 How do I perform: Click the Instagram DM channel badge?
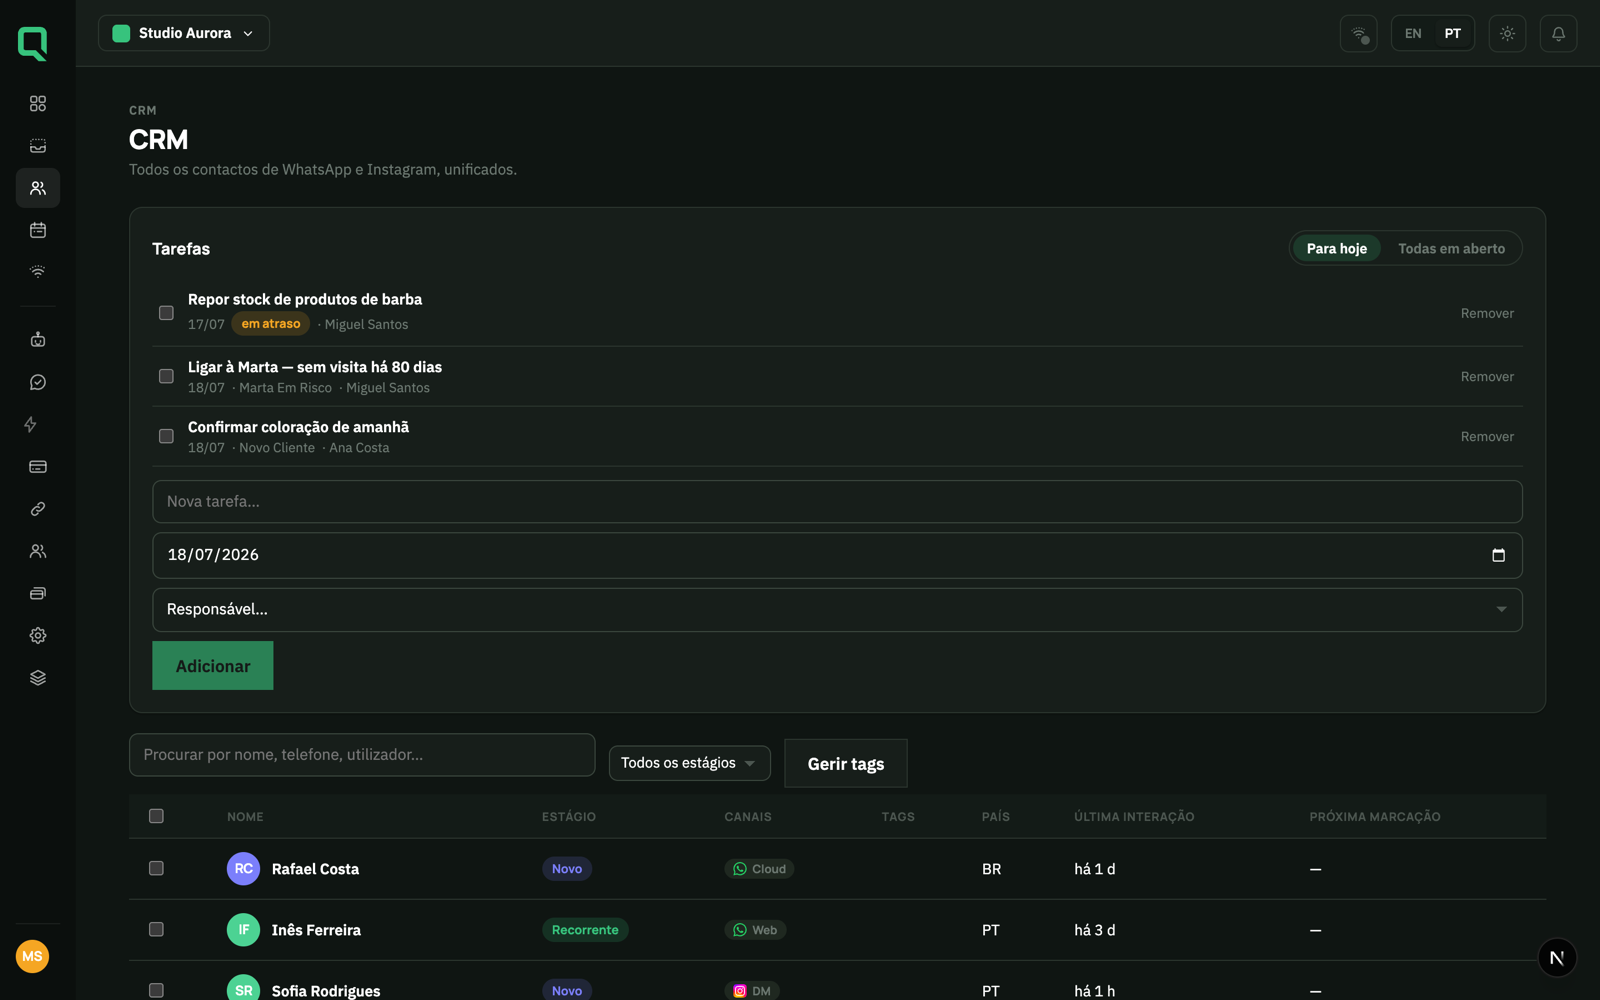point(752,991)
